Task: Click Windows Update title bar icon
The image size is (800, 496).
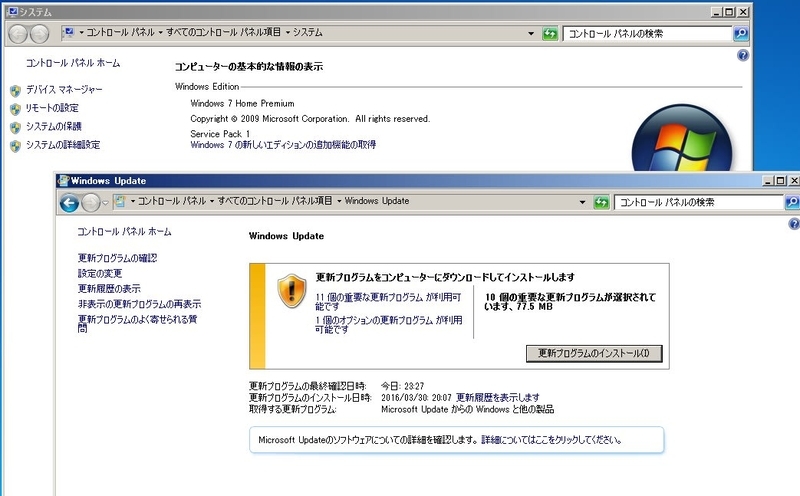Action: click(63, 181)
